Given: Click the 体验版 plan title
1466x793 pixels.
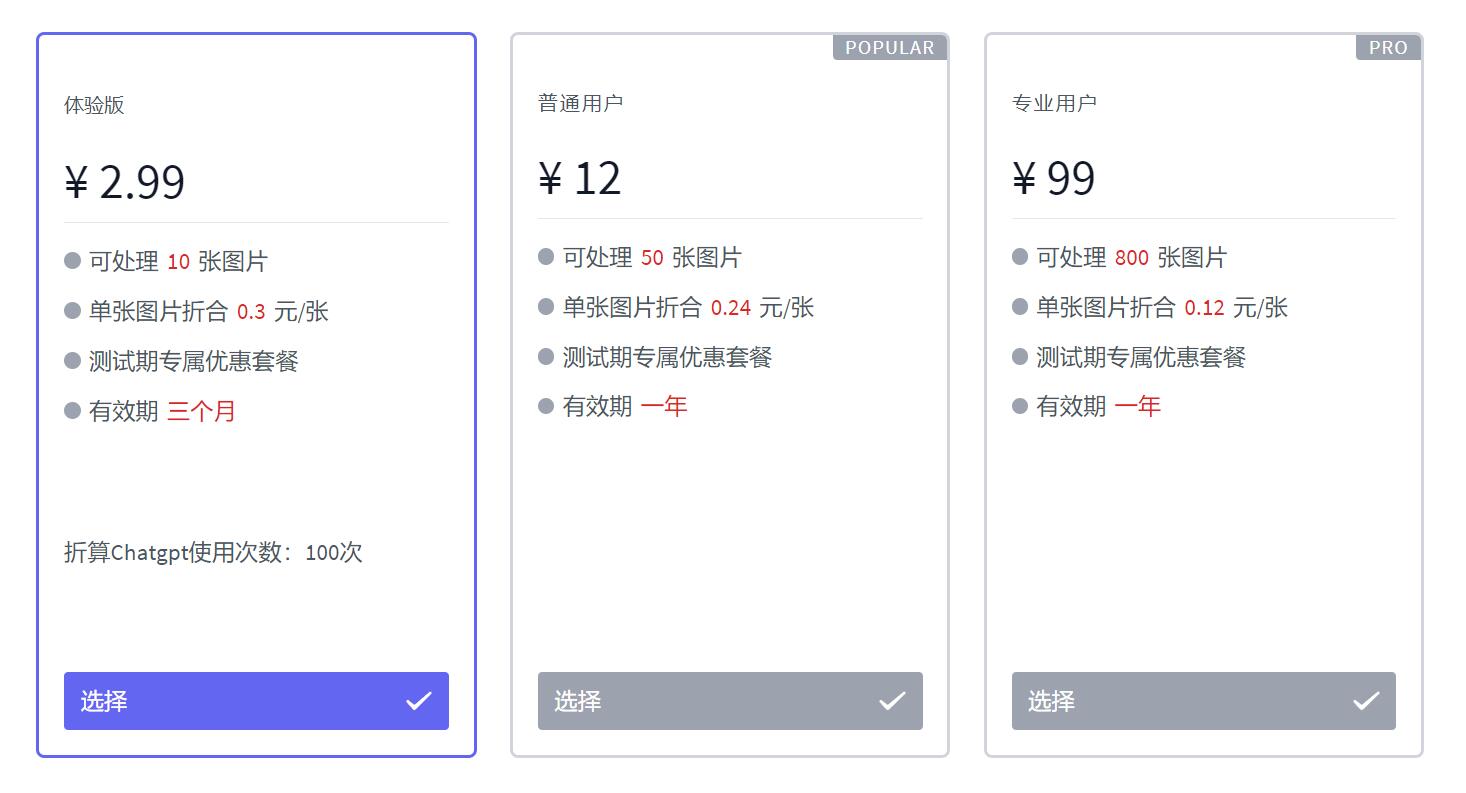Looking at the screenshot, I should coord(94,105).
